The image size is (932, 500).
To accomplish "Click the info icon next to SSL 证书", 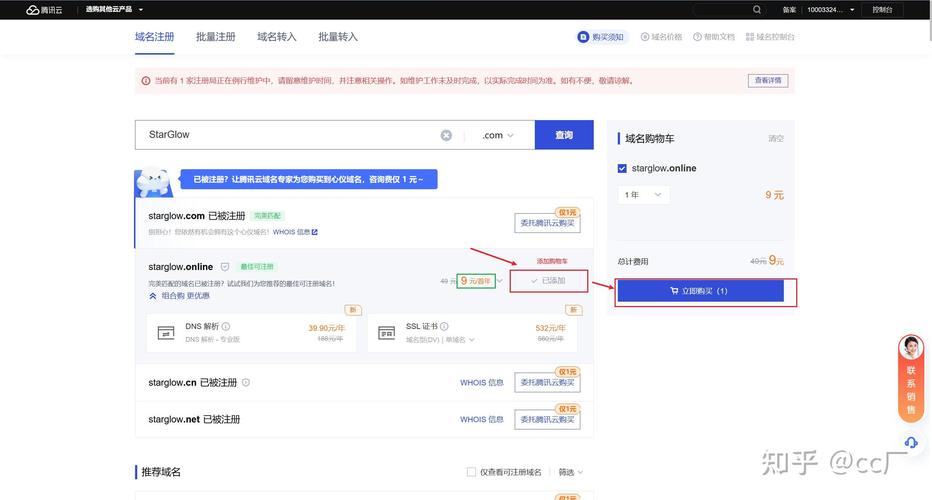I will pos(445,326).
